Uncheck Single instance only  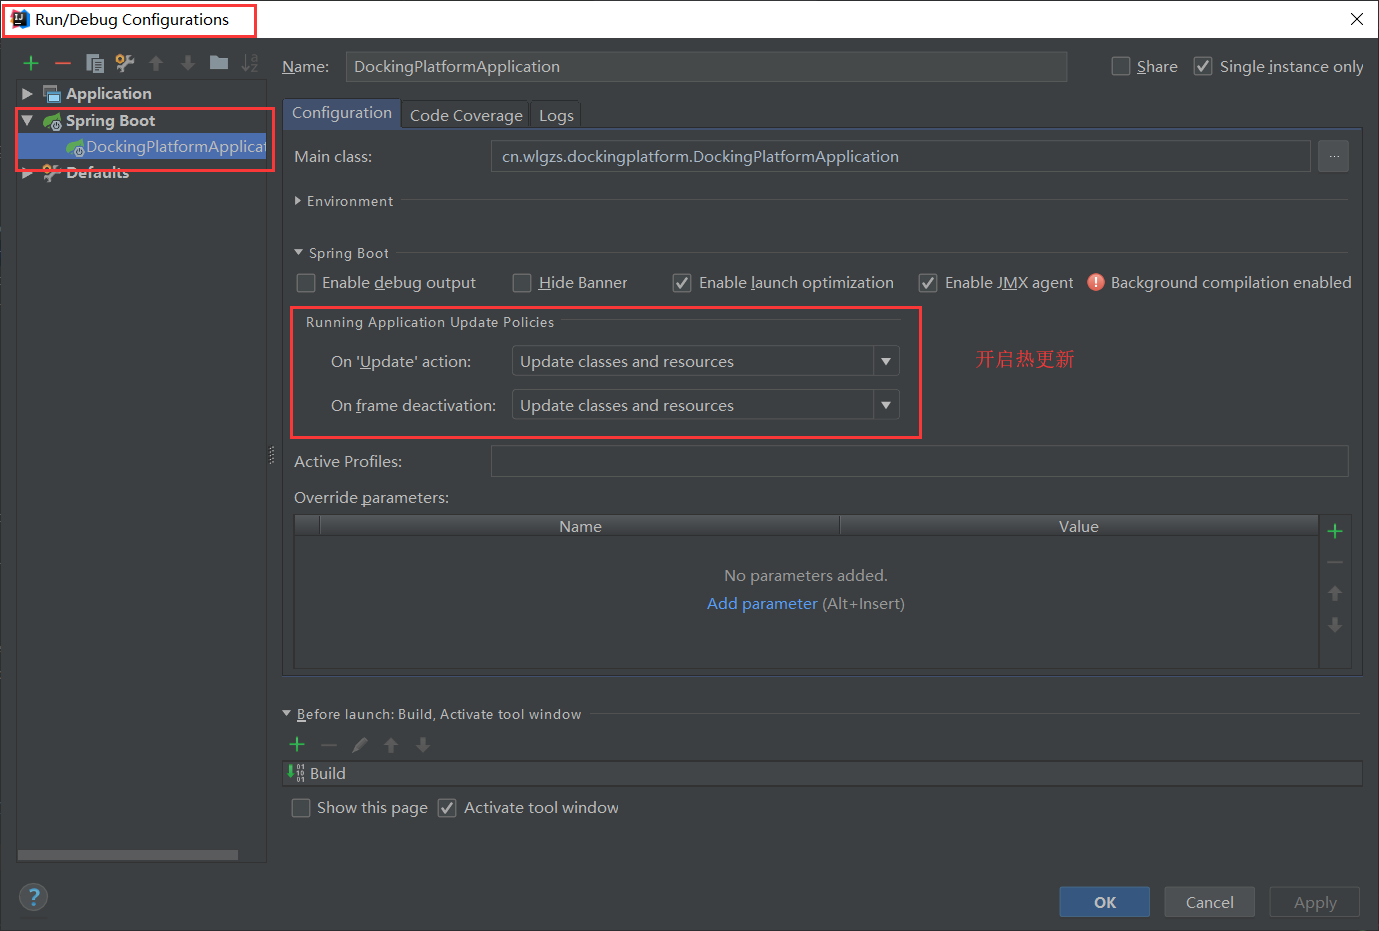(x=1203, y=67)
